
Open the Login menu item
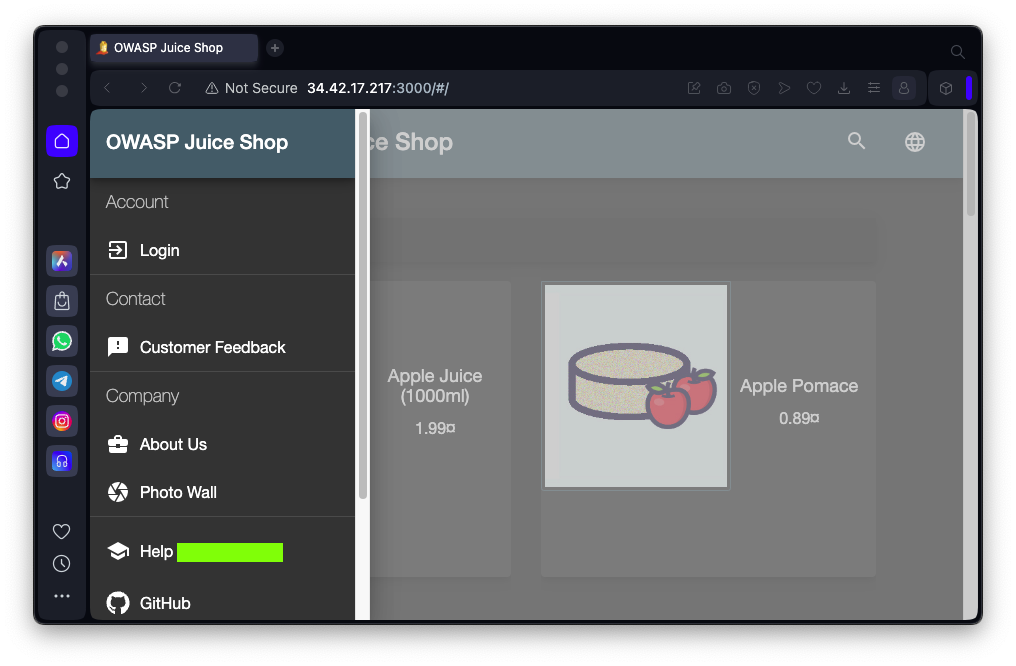point(222,250)
